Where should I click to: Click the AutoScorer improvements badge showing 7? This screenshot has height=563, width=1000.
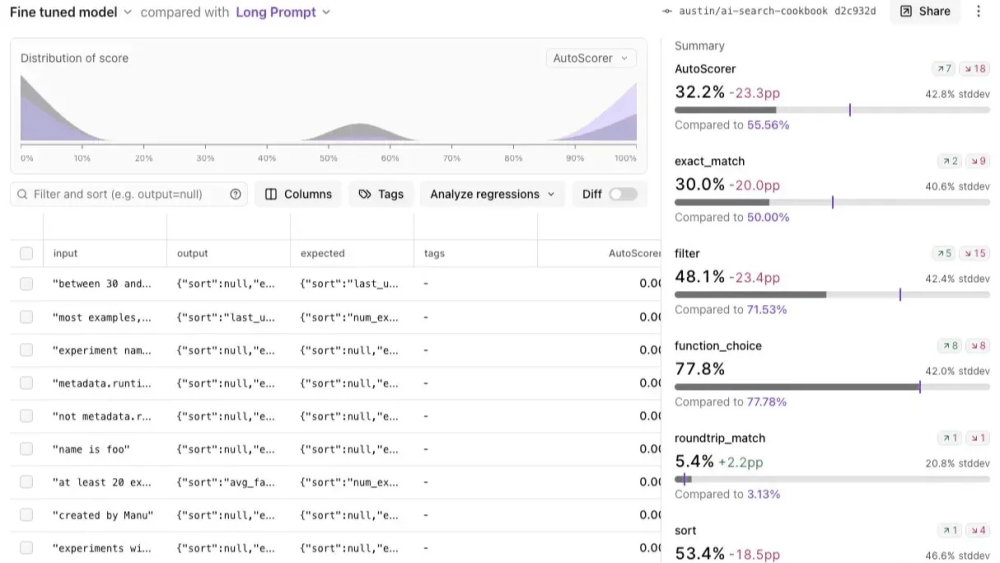tap(944, 69)
